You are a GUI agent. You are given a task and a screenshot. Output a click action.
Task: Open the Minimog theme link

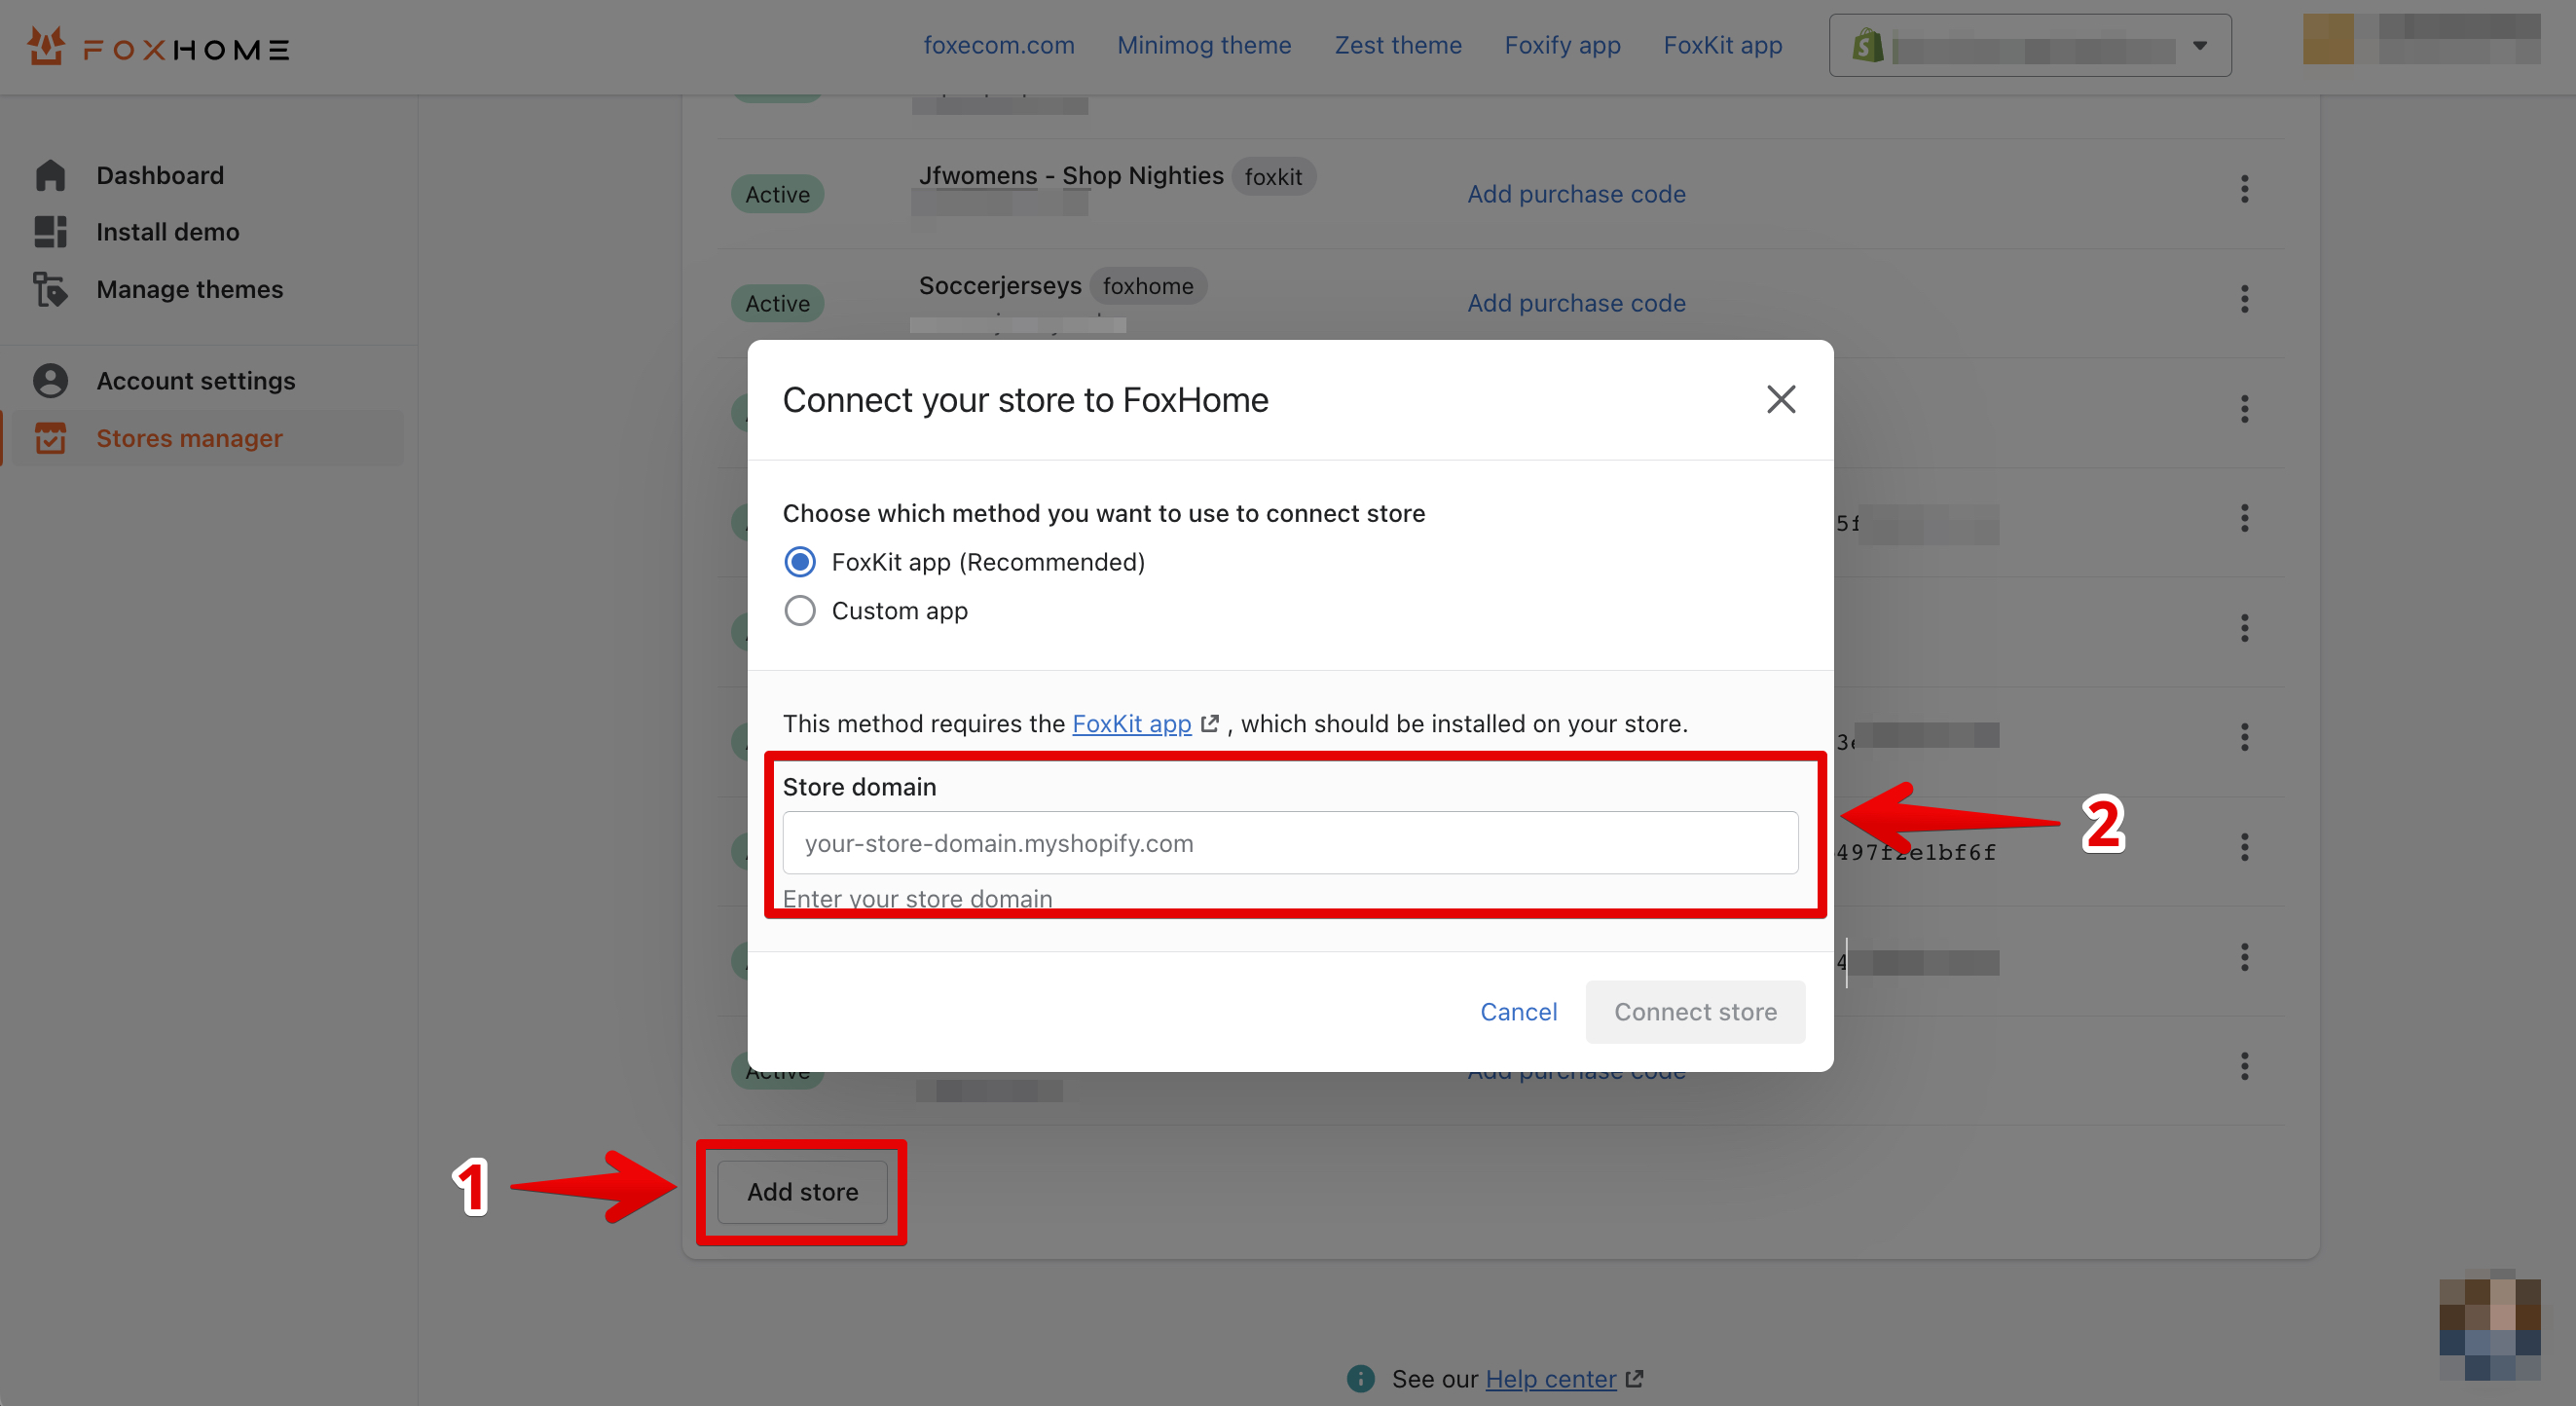(x=1204, y=45)
